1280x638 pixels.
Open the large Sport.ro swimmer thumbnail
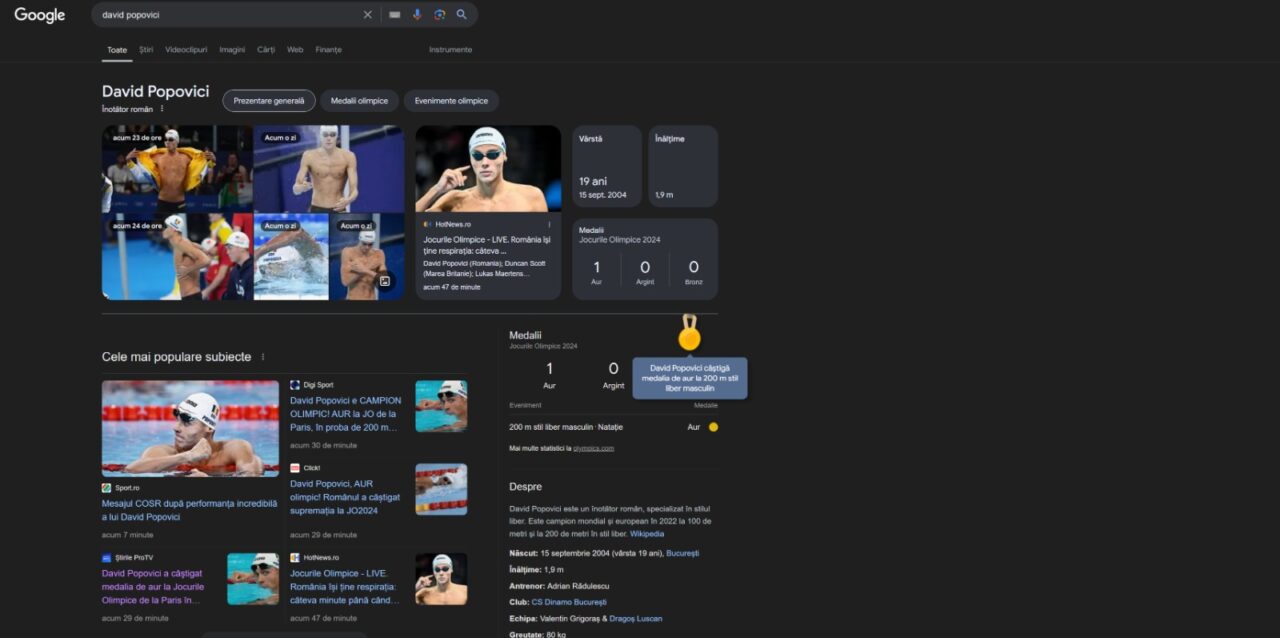coord(190,428)
